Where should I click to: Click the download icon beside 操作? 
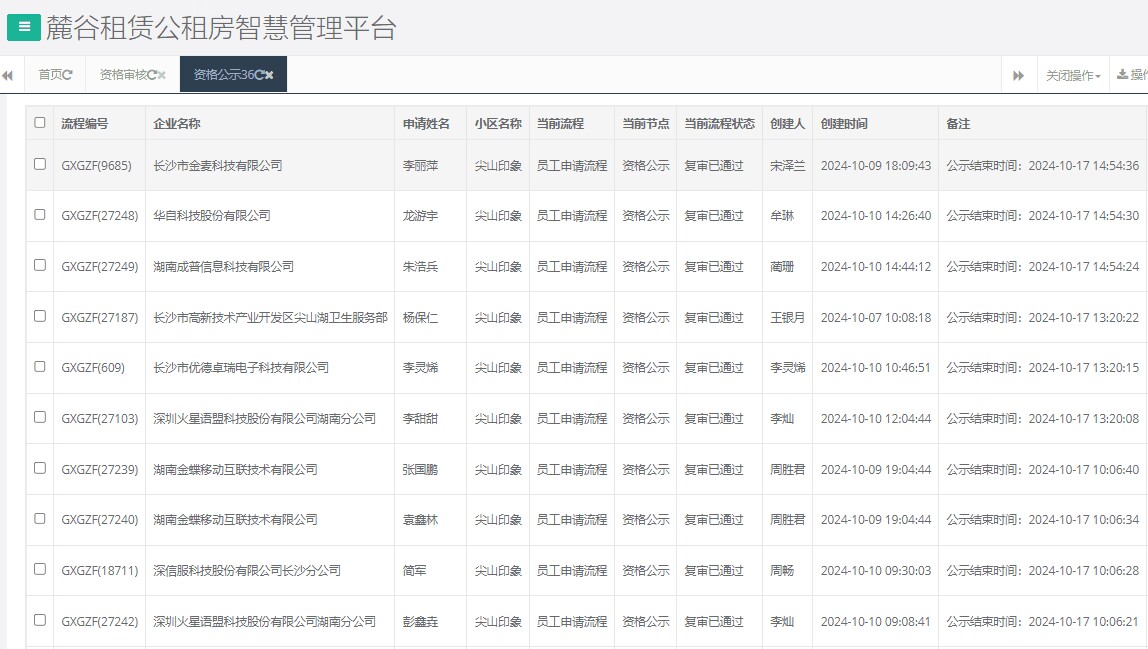pyautogui.click(x=1122, y=74)
